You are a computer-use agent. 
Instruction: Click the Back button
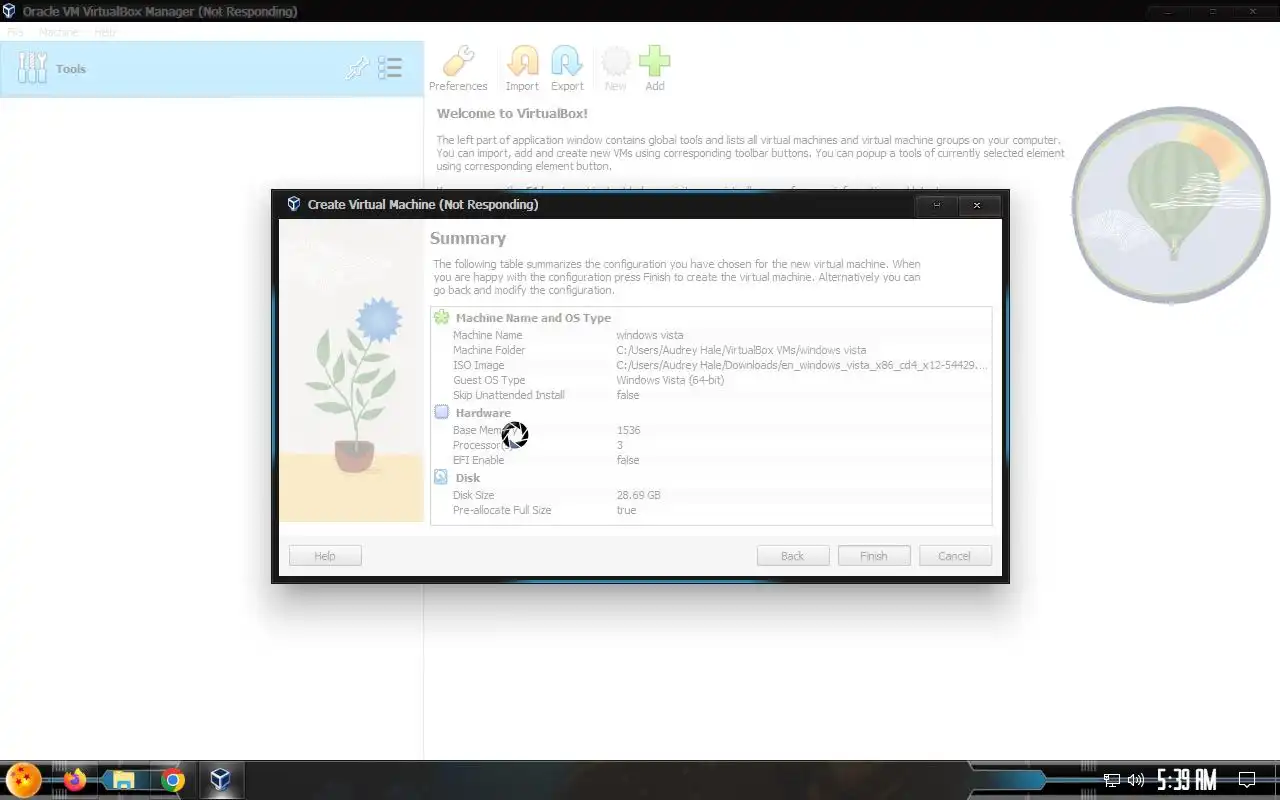point(793,556)
